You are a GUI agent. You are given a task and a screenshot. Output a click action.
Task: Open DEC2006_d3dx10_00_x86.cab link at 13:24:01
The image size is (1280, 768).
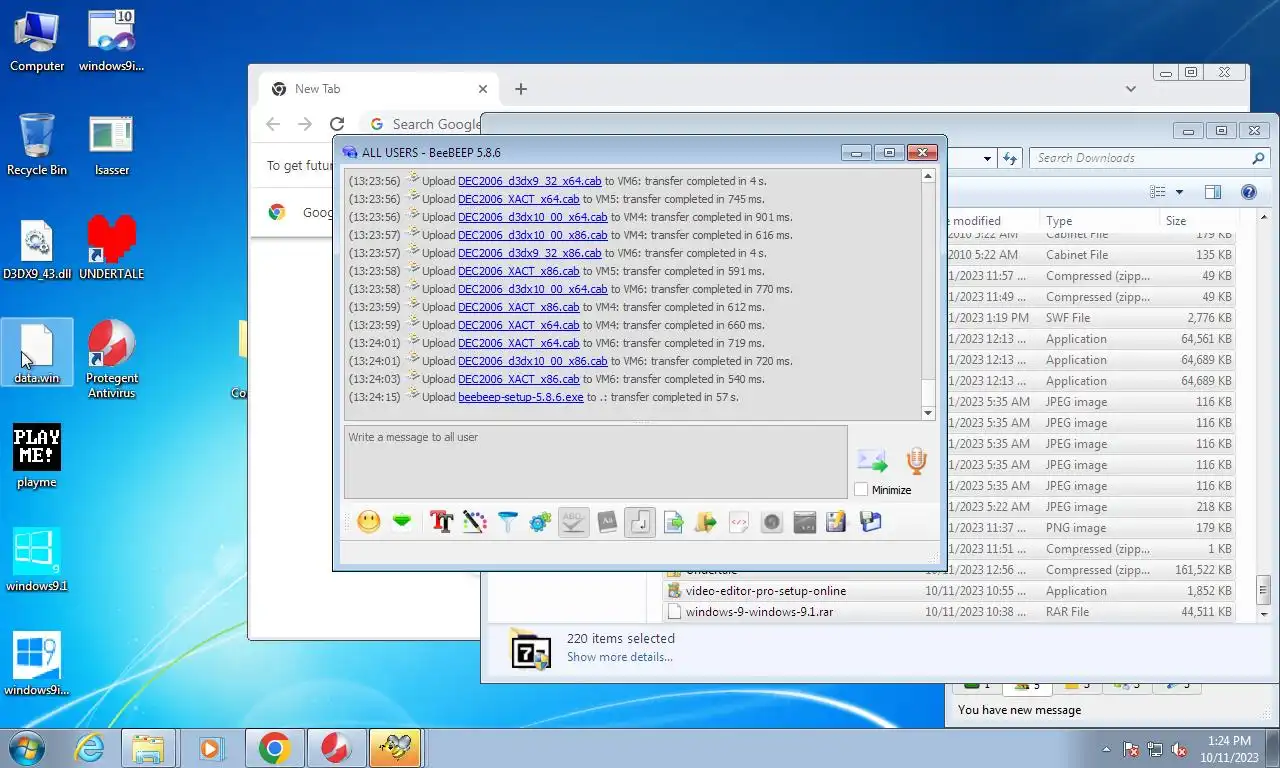(533, 361)
